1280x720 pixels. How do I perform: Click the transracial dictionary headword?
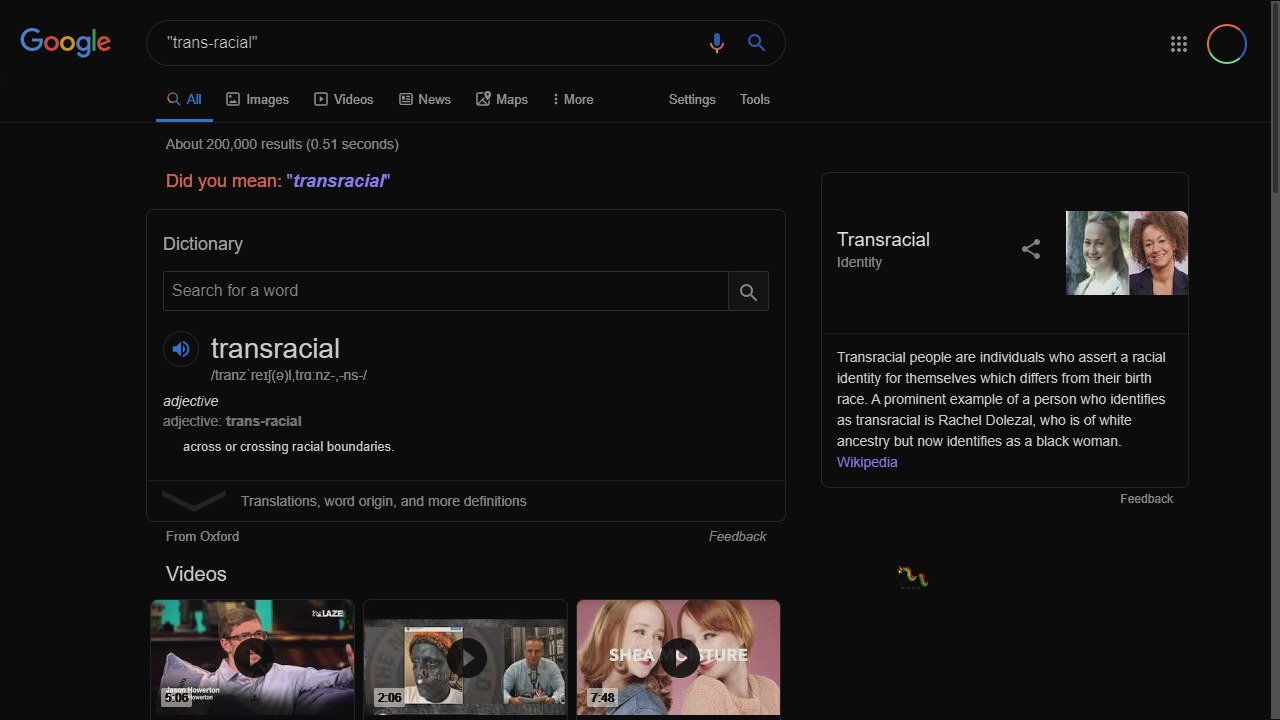[x=275, y=349]
